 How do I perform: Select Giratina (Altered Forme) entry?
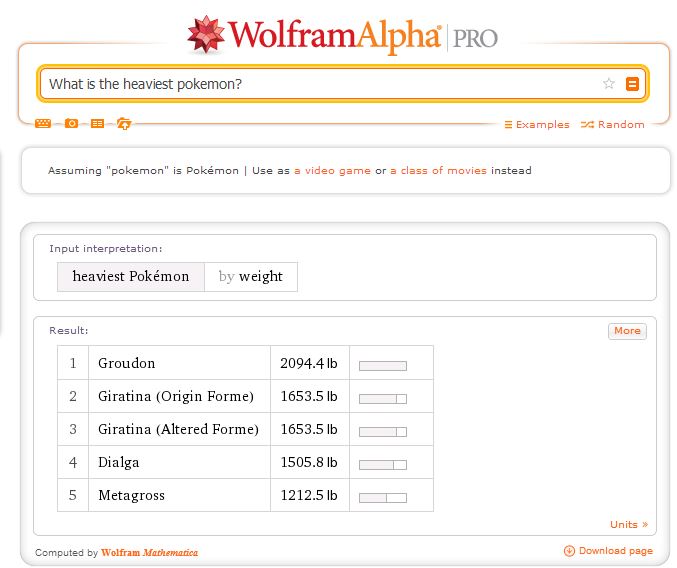pyautogui.click(x=178, y=429)
